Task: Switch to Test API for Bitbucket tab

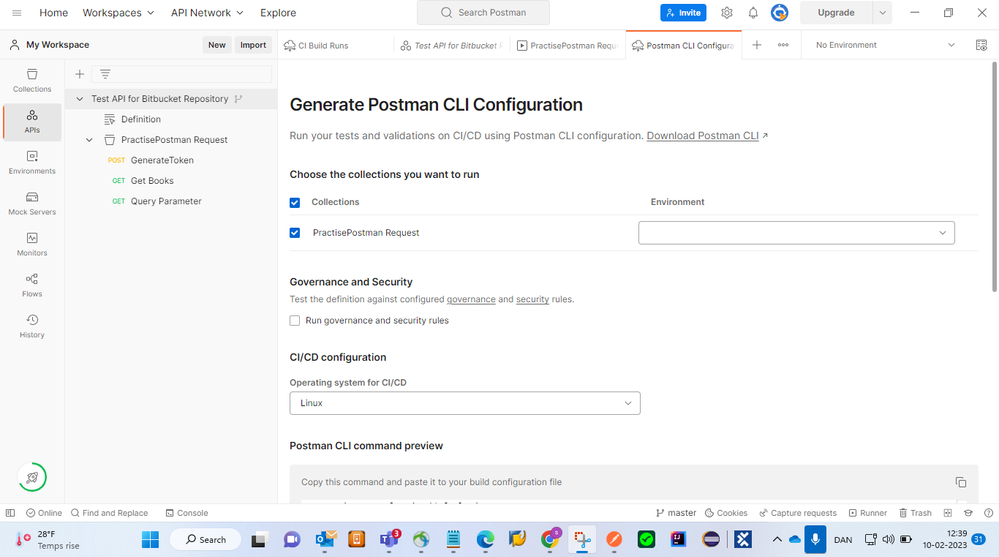Action: click(x=451, y=45)
